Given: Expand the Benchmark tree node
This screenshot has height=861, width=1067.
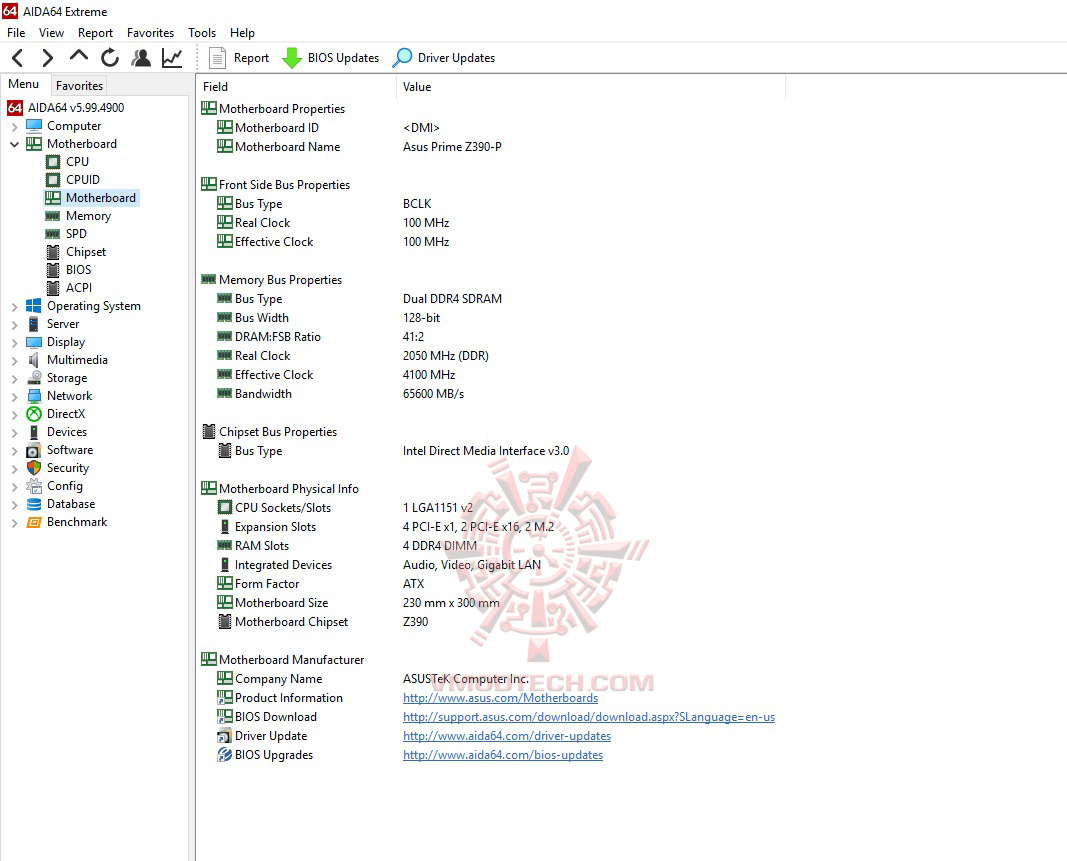Looking at the screenshot, I should [14, 523].
